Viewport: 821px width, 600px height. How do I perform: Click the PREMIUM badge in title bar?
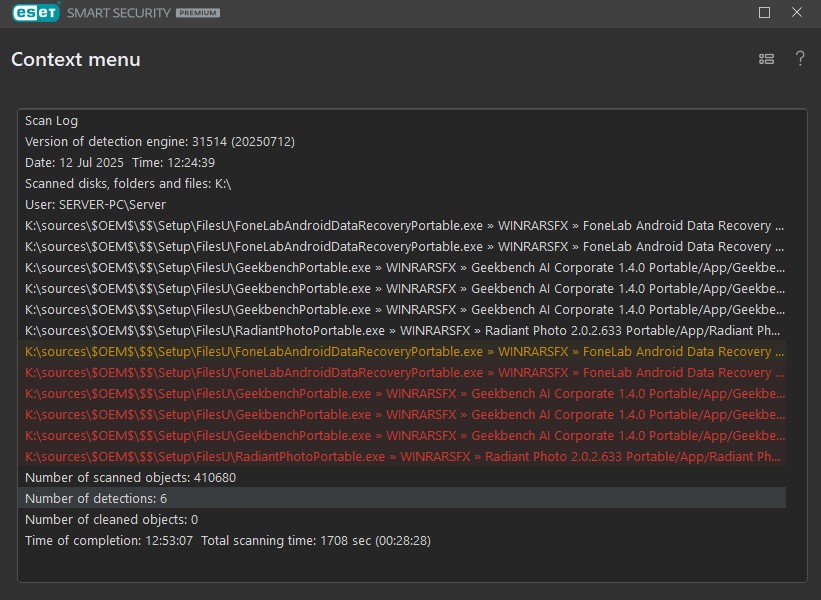(198, 13)
